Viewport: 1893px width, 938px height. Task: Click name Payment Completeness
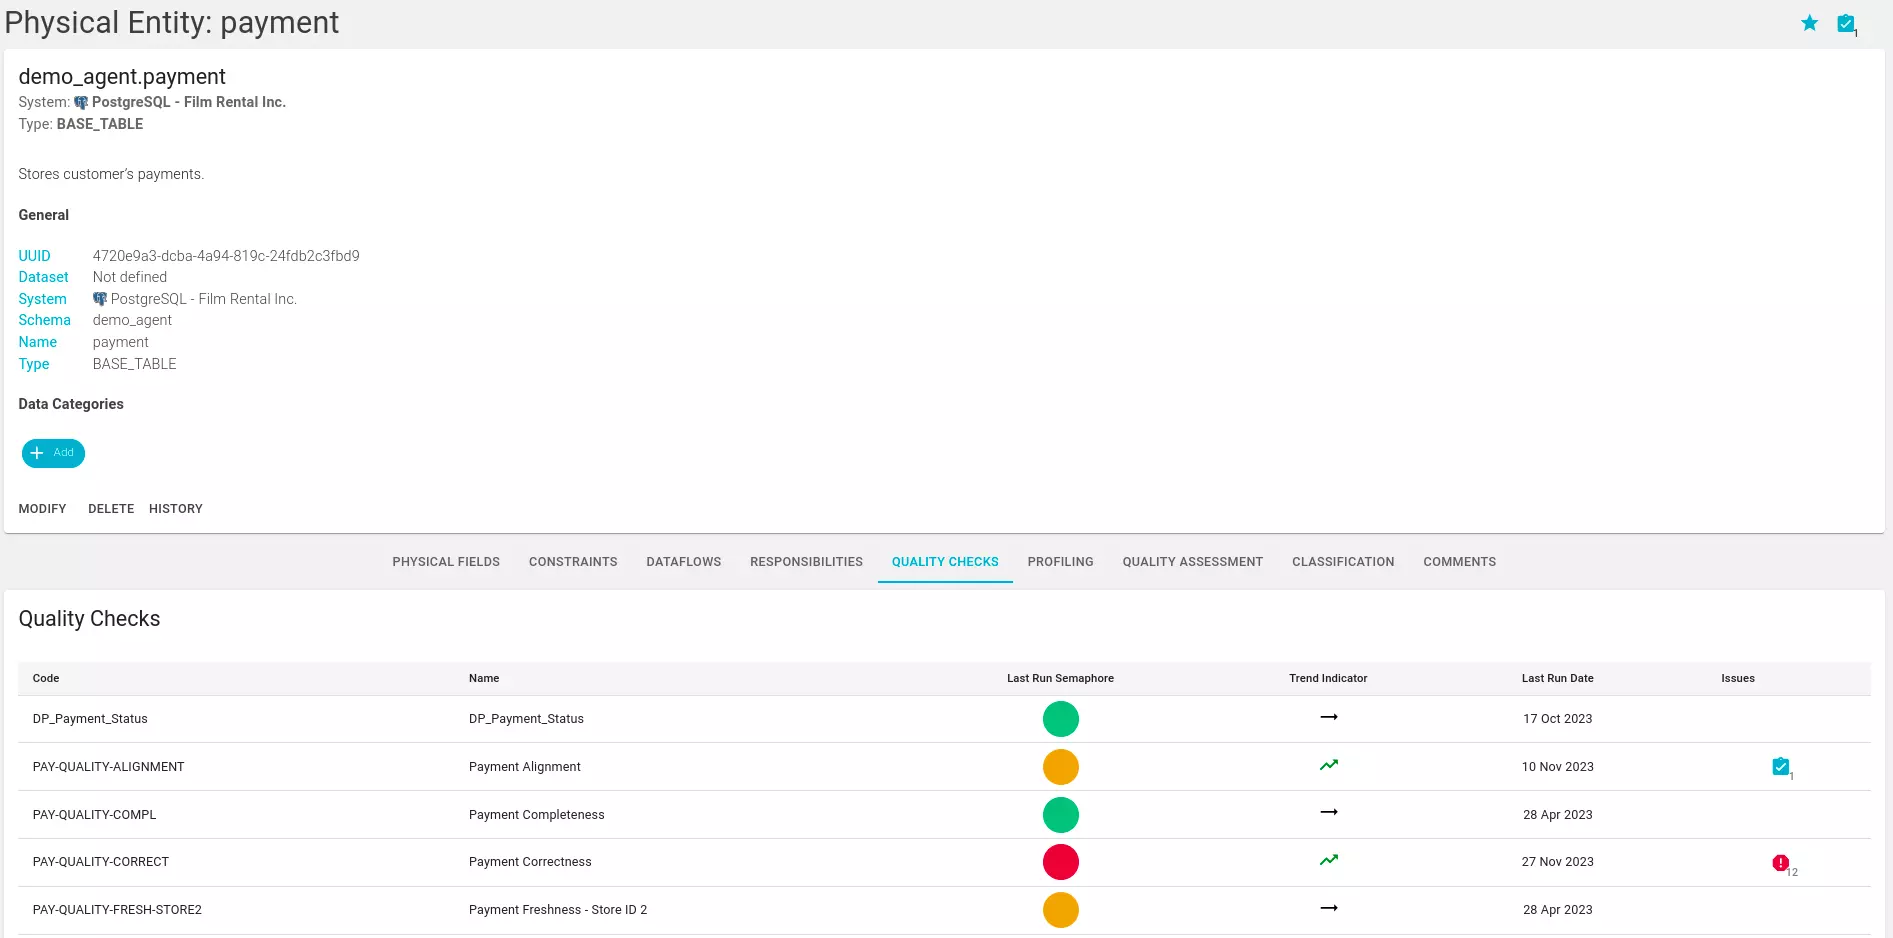(x=536, y=815)
